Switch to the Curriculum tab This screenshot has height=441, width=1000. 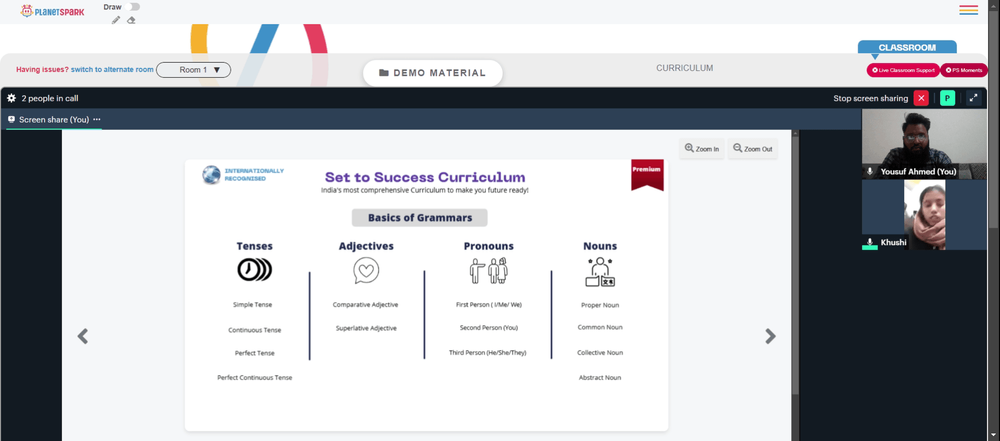click(684, 68)
